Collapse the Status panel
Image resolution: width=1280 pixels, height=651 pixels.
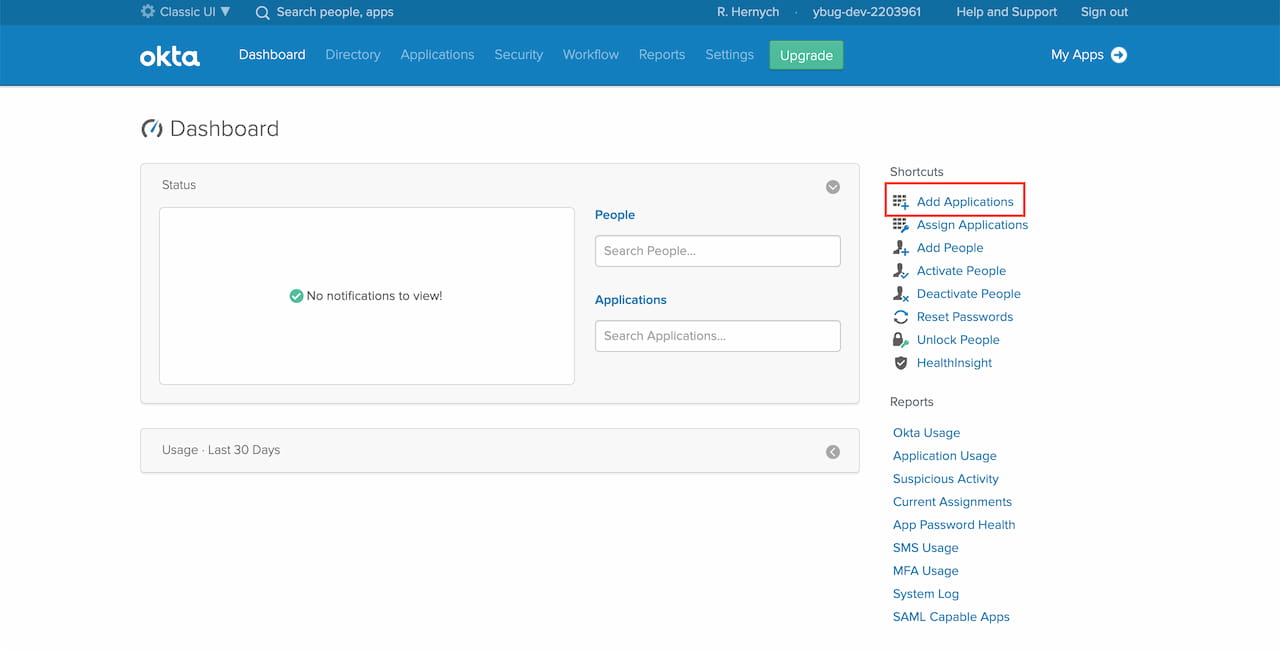coord(833,187)
